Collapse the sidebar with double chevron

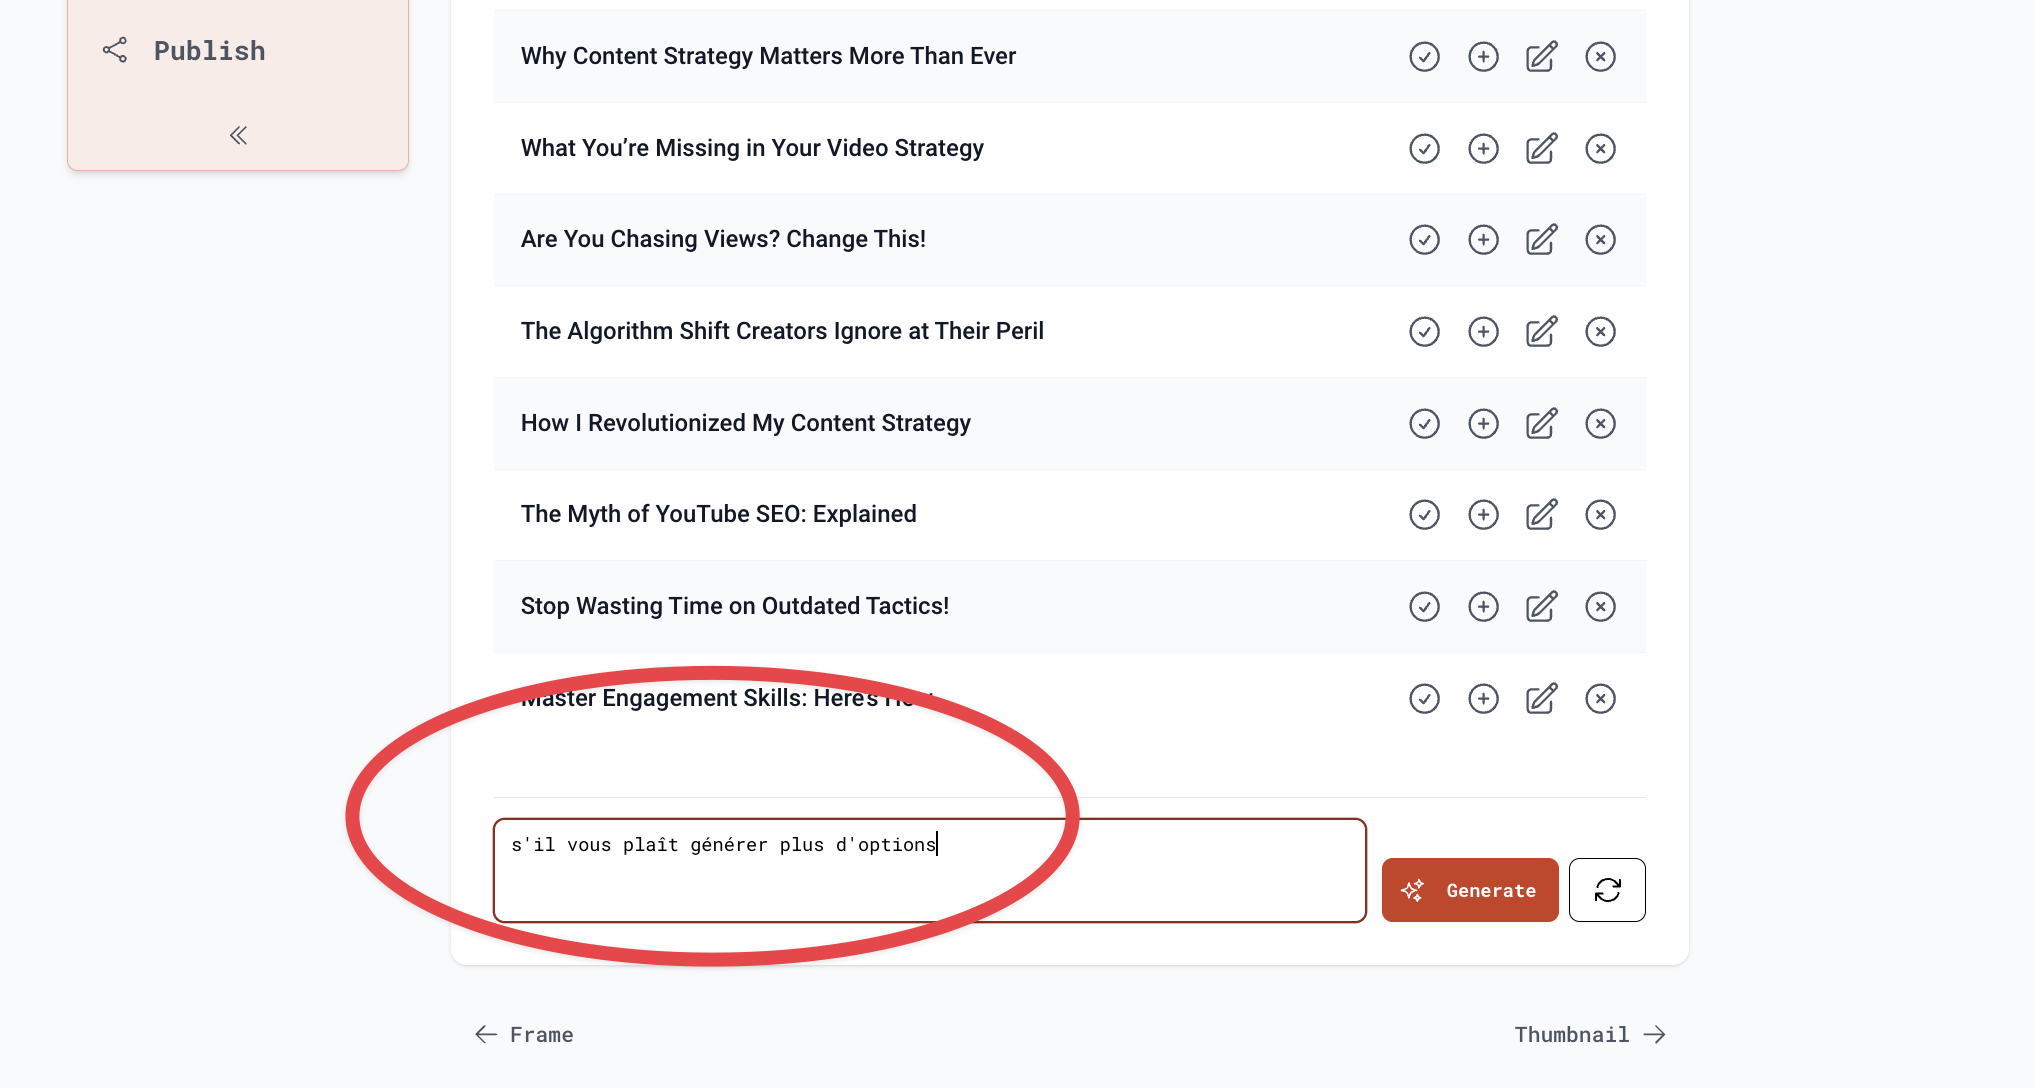[x=238, y=136]
